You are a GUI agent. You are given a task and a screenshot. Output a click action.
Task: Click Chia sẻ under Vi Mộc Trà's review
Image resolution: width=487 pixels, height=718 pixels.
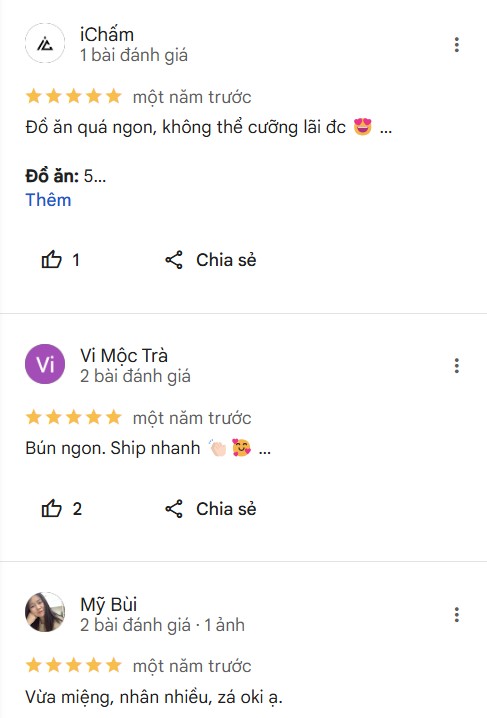coord(226,509)
